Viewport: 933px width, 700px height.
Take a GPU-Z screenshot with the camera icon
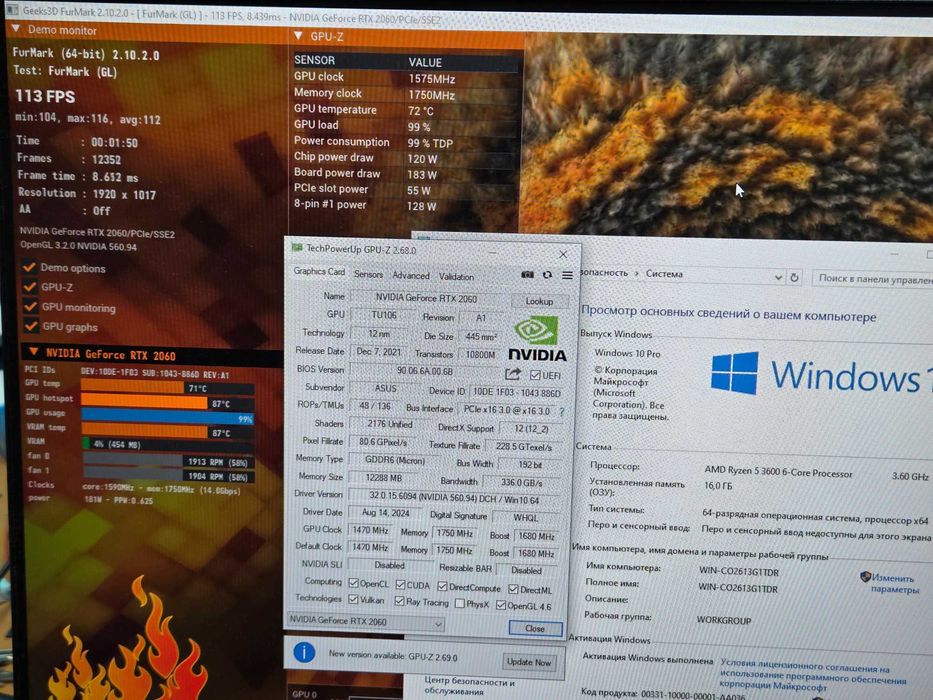pos(527,274)
